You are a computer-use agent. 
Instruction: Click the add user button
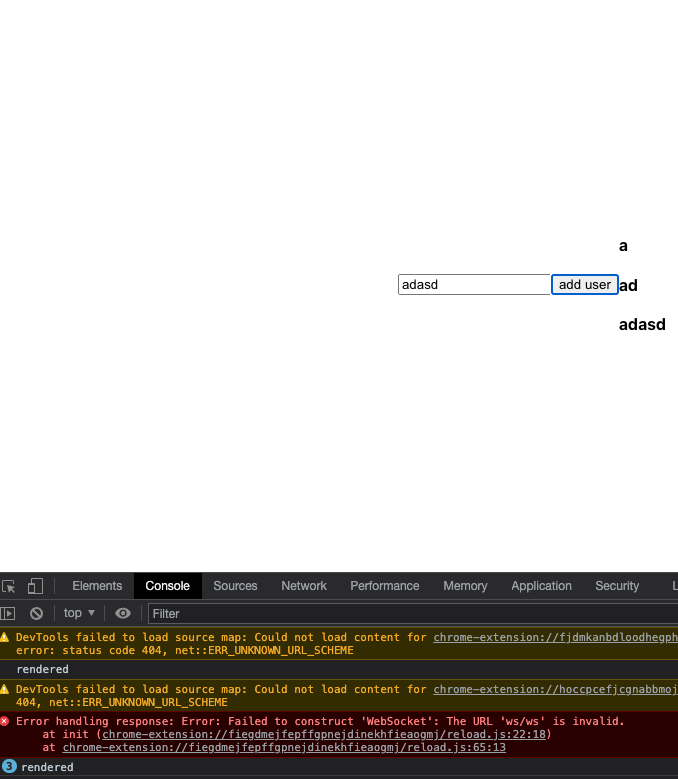[x=585, y=285]
